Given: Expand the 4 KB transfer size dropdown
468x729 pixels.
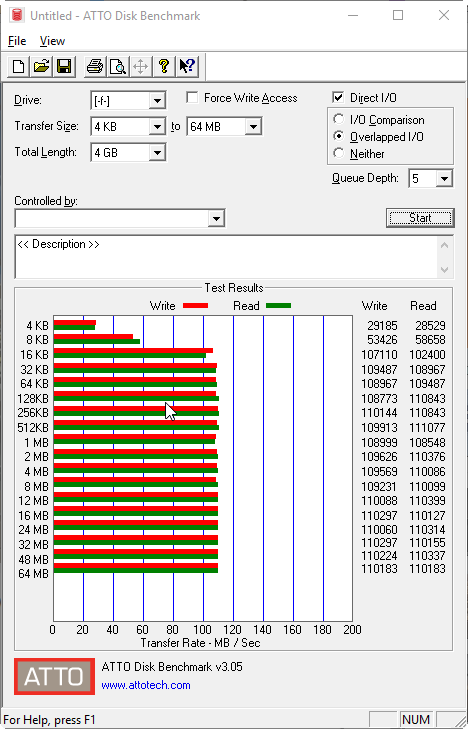Looking at the screenshot, I should pos(158,126).
